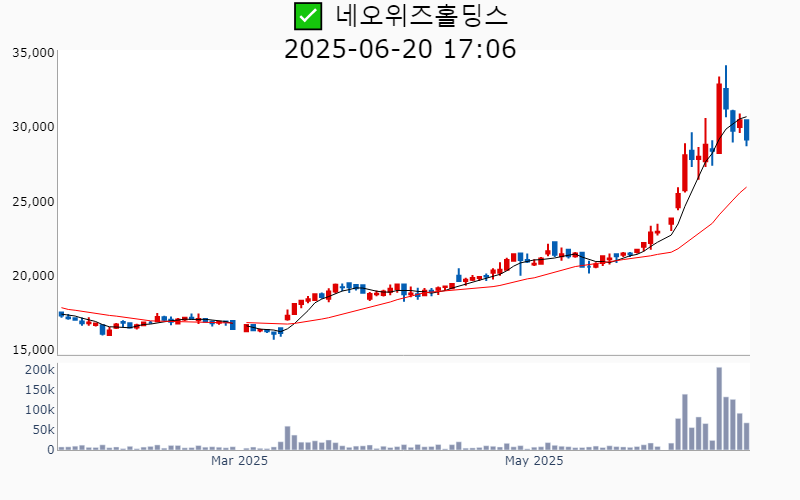Click the 200k volume axis label

click(x=40, y=370)
